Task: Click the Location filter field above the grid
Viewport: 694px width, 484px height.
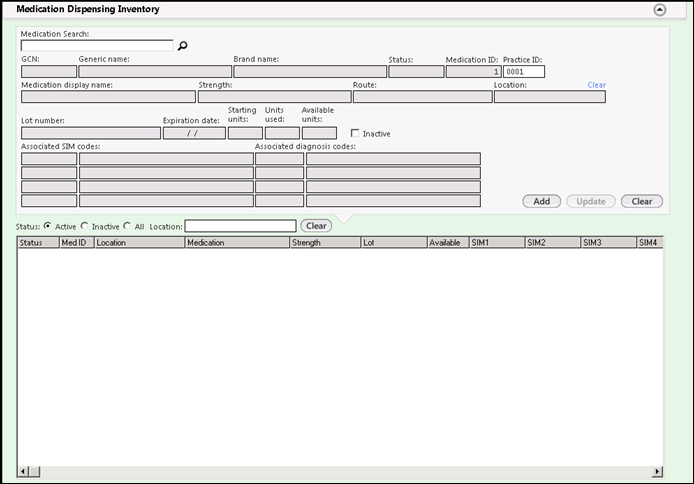Action: coord(240,226)
